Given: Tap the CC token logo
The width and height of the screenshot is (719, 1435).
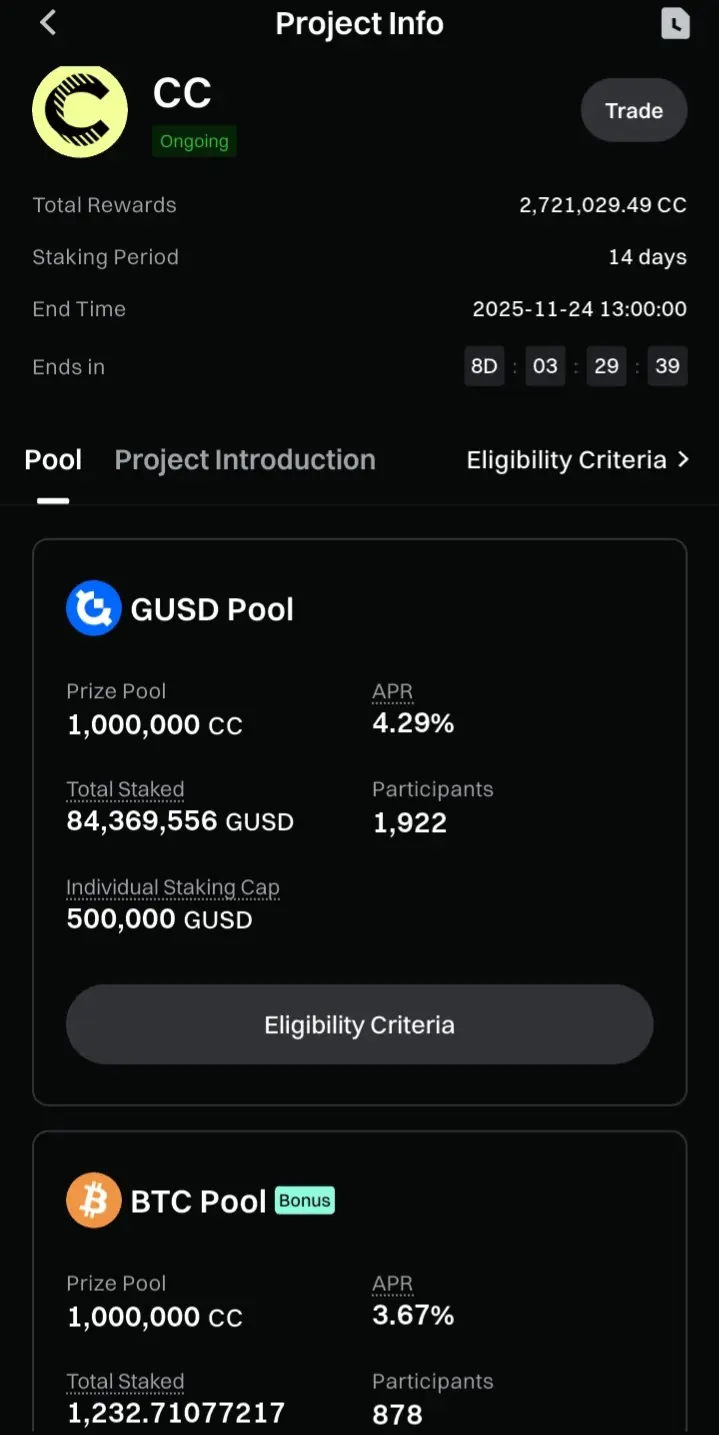Looking at the screenshot, I should (80, 112).
